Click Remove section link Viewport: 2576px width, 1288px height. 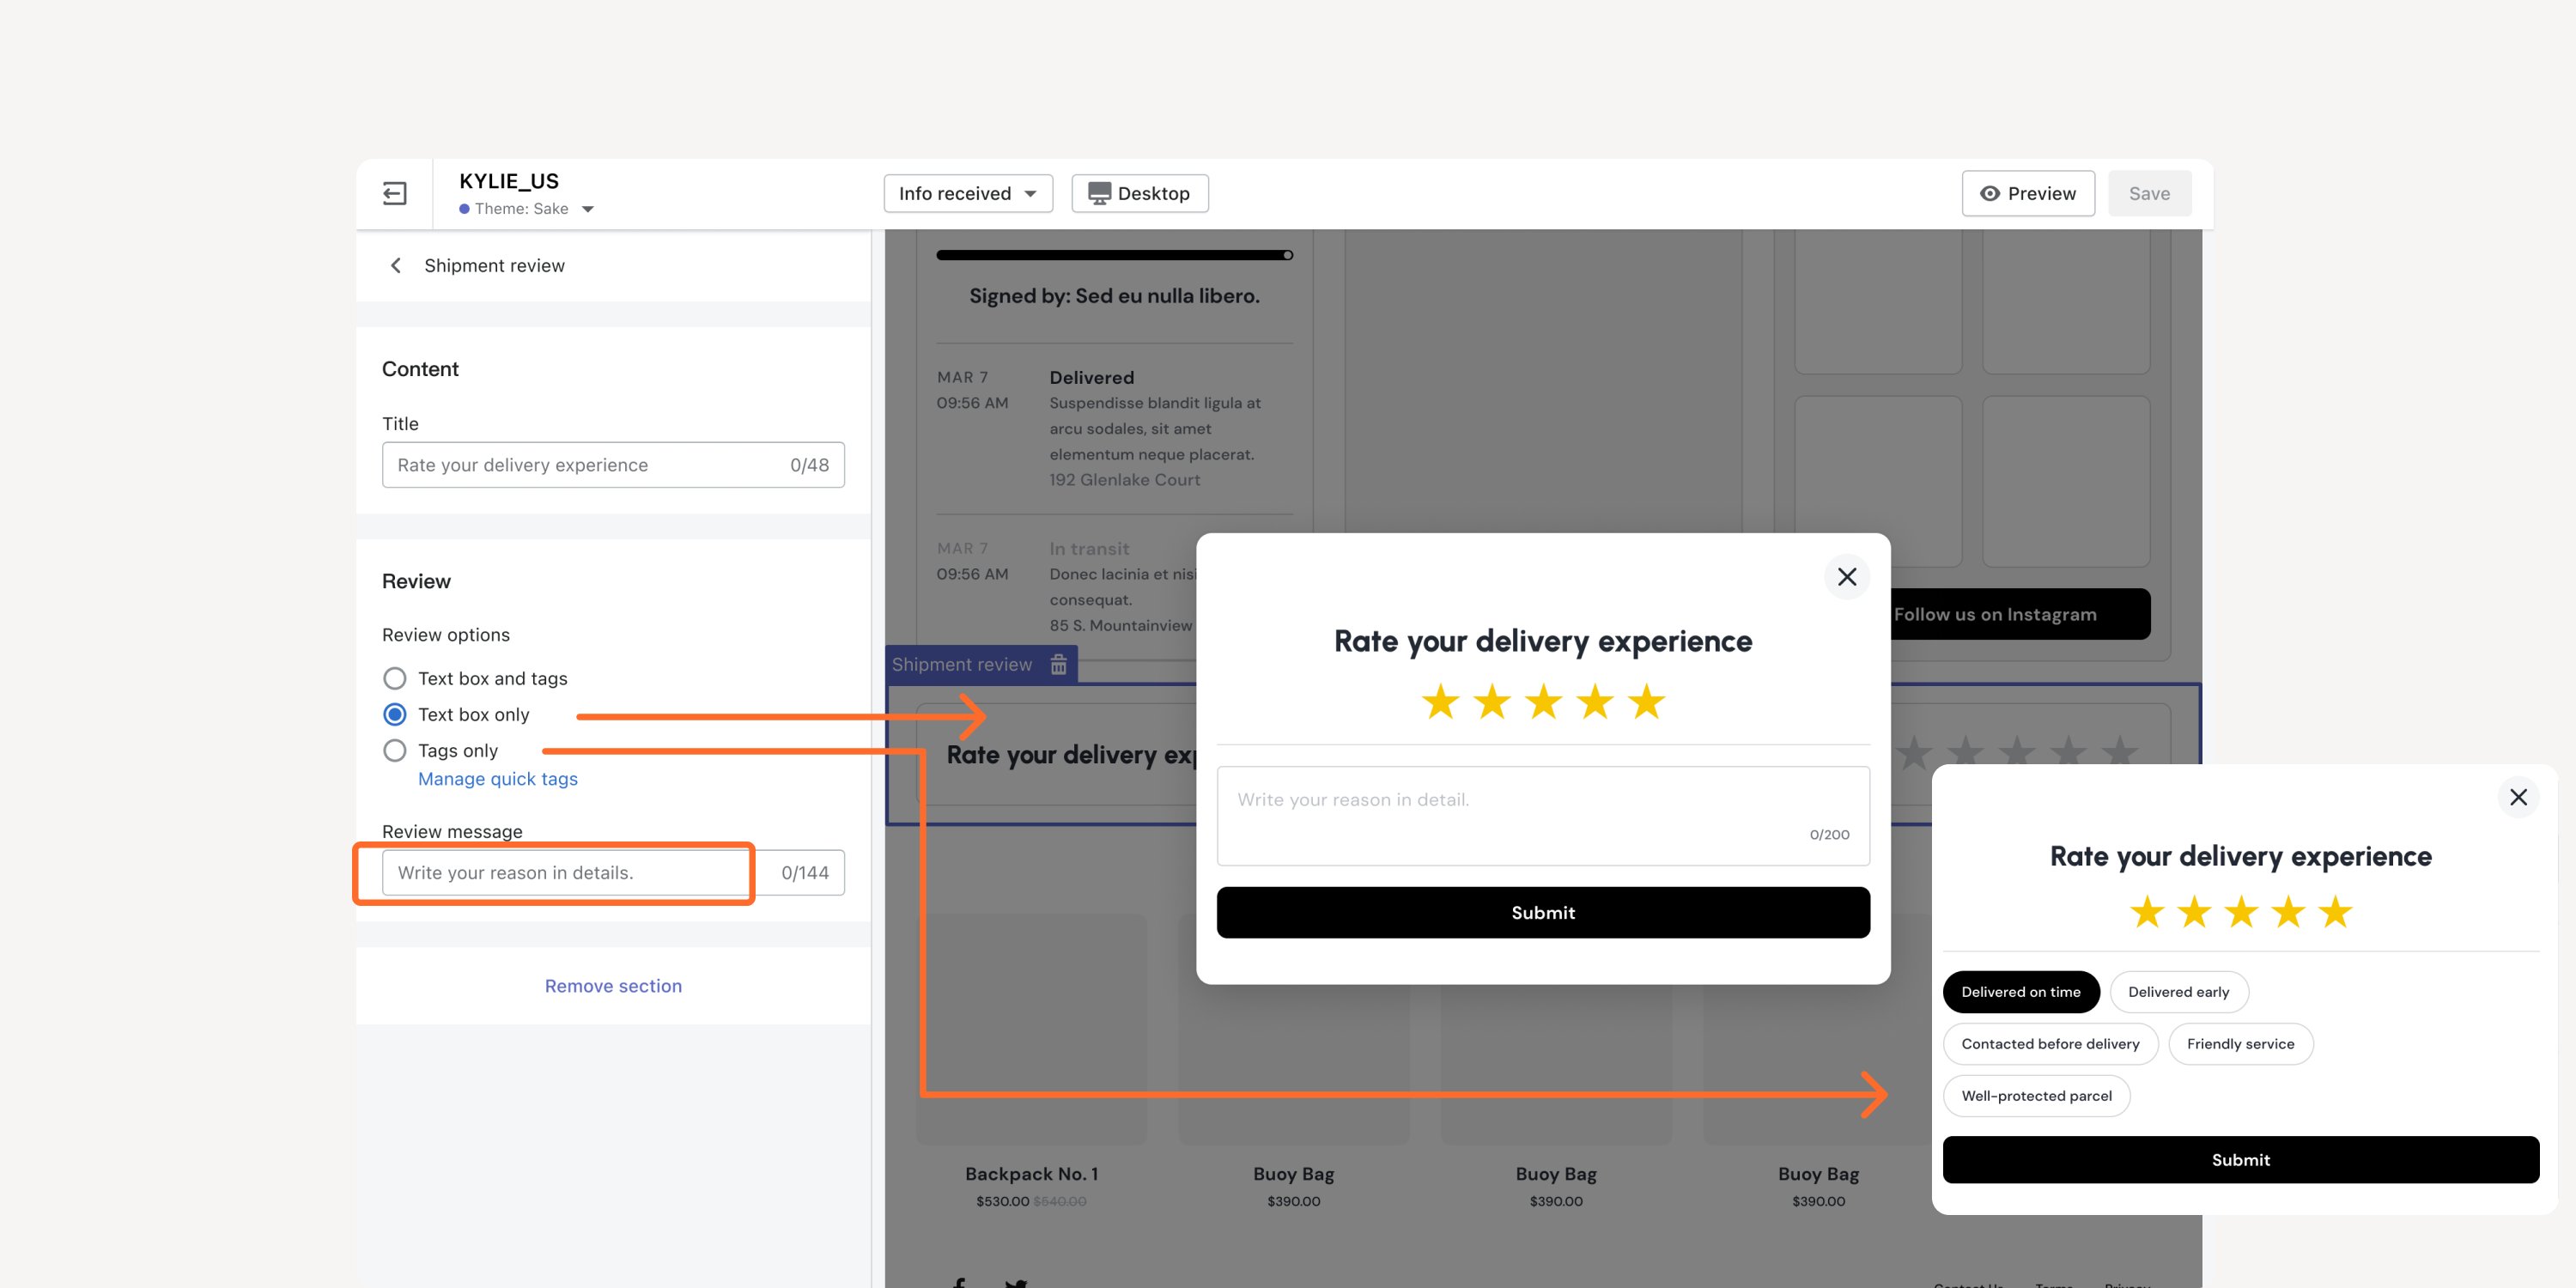tap(613, 985)
